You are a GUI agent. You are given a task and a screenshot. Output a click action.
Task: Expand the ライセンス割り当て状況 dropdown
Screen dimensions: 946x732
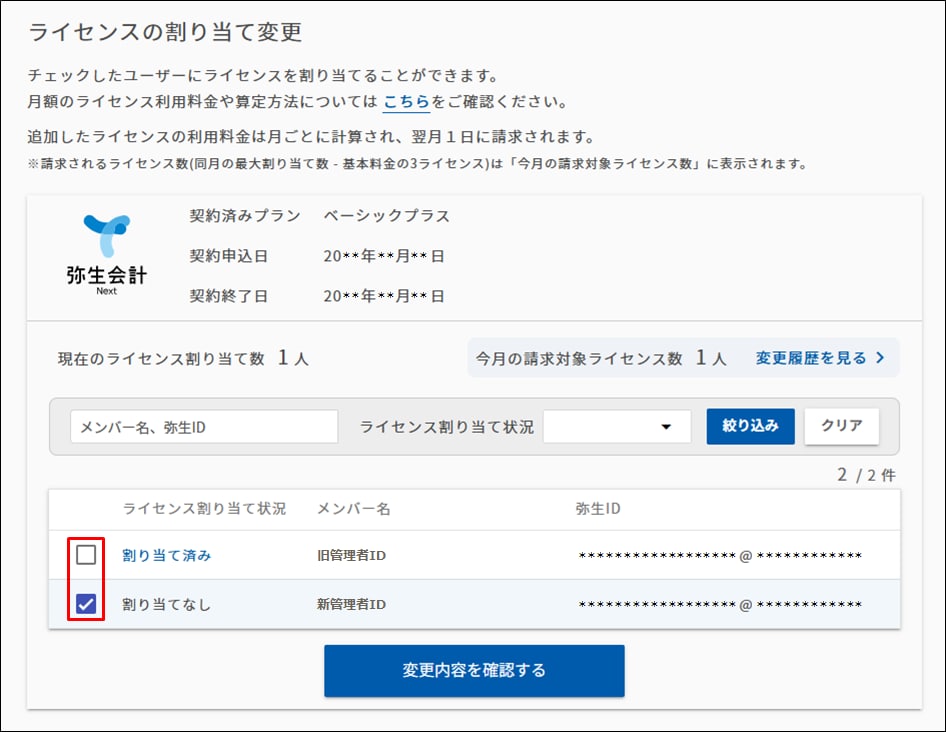616,427
